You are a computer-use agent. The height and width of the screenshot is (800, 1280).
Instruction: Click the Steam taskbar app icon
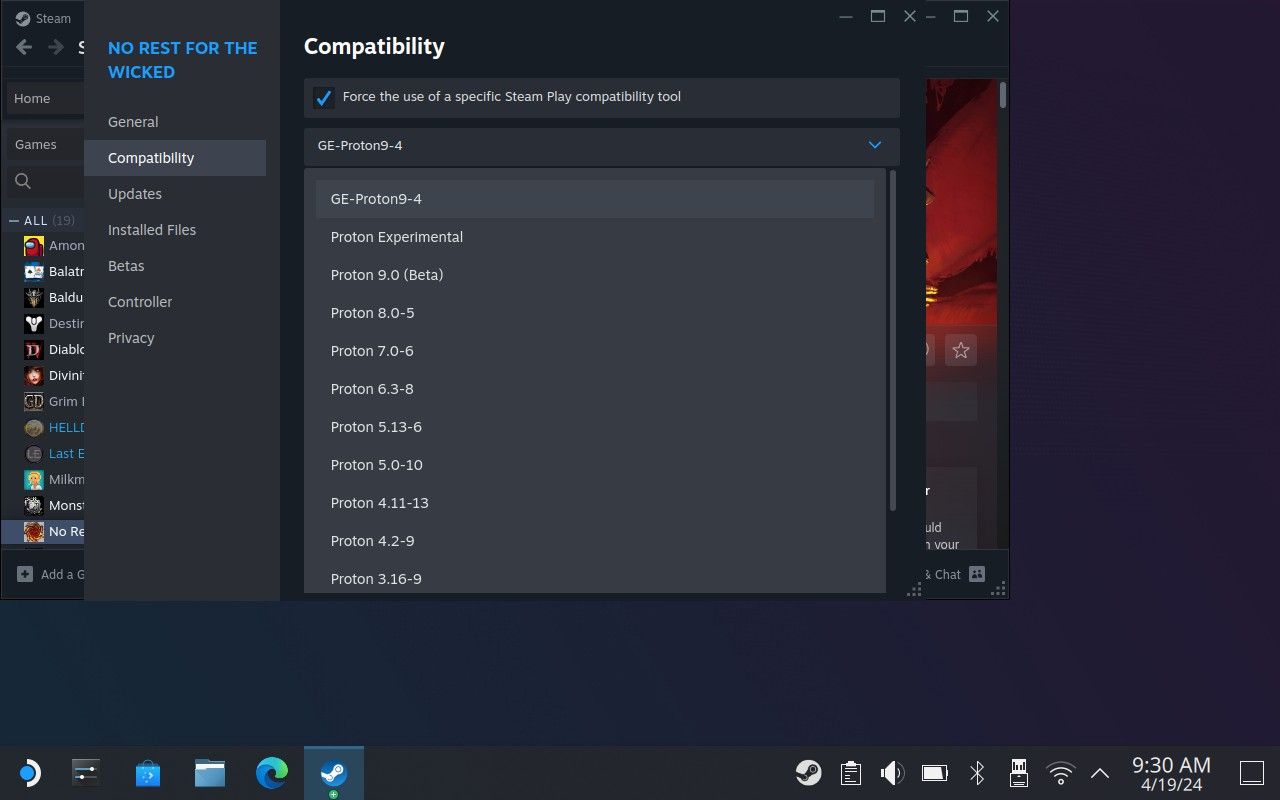pos(333,773)
